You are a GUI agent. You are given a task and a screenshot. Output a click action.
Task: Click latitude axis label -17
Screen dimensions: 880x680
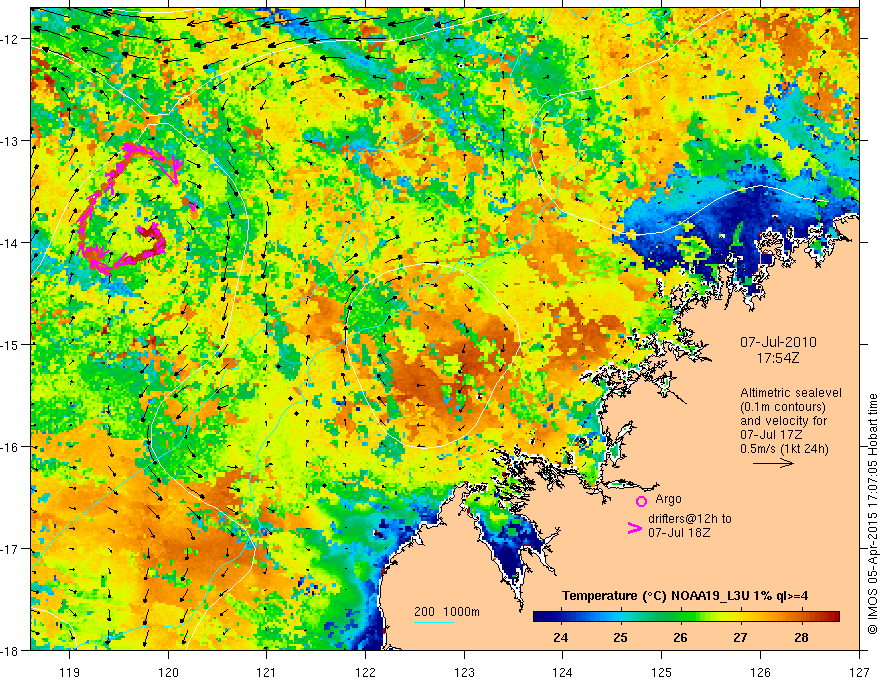click(x=11, y=549)
